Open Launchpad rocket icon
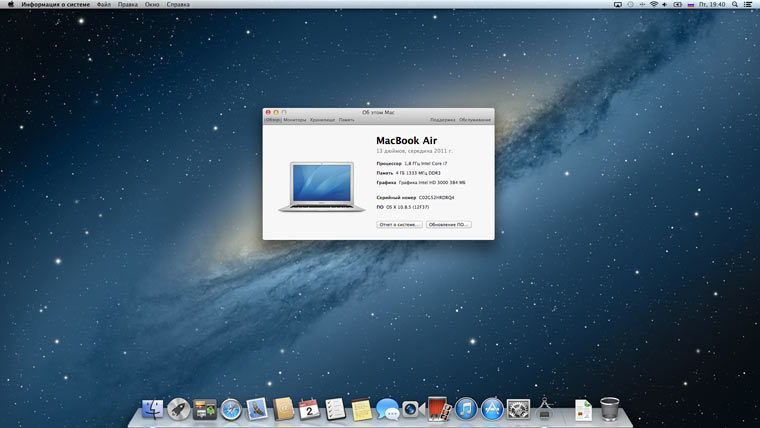The image size is (760, 428). [x=179, y=408]
